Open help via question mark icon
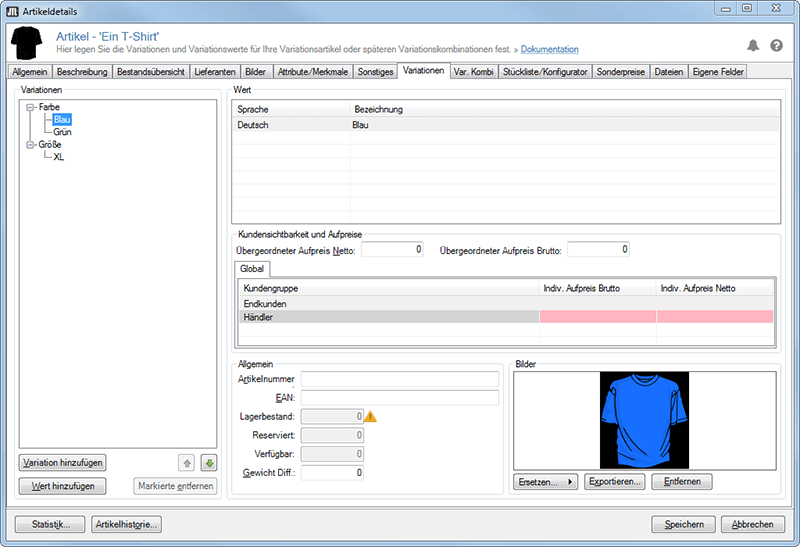This screenshot has width=800, height=547. [776, 45]
